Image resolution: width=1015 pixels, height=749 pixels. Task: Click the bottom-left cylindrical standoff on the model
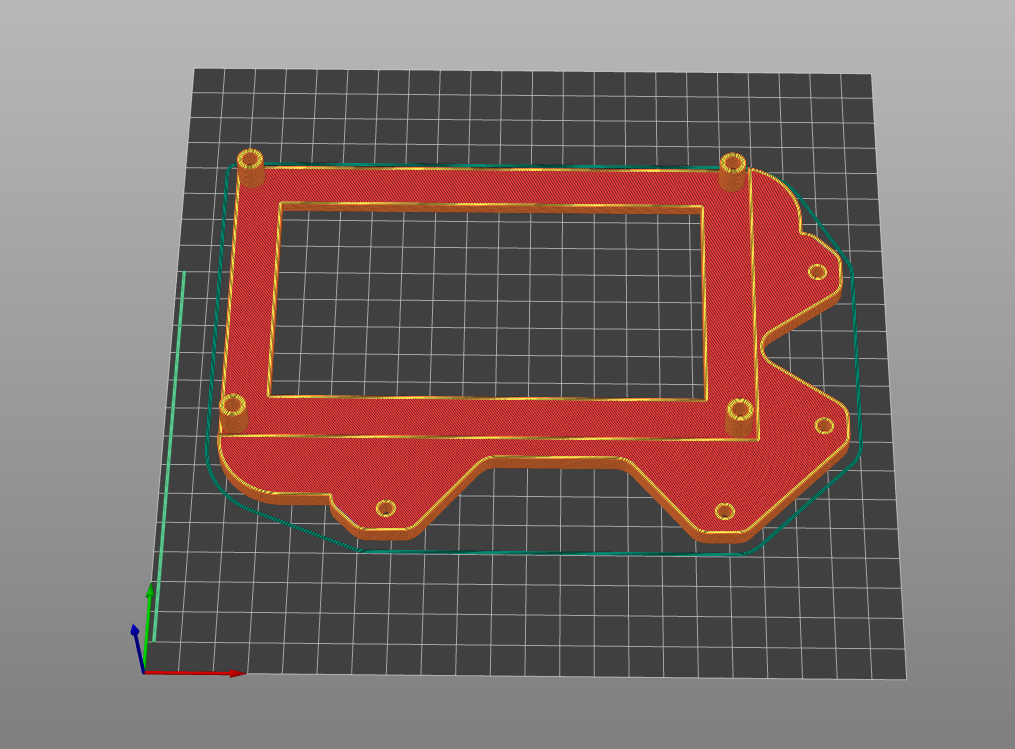pyautogui.click(x=233, y=413)
